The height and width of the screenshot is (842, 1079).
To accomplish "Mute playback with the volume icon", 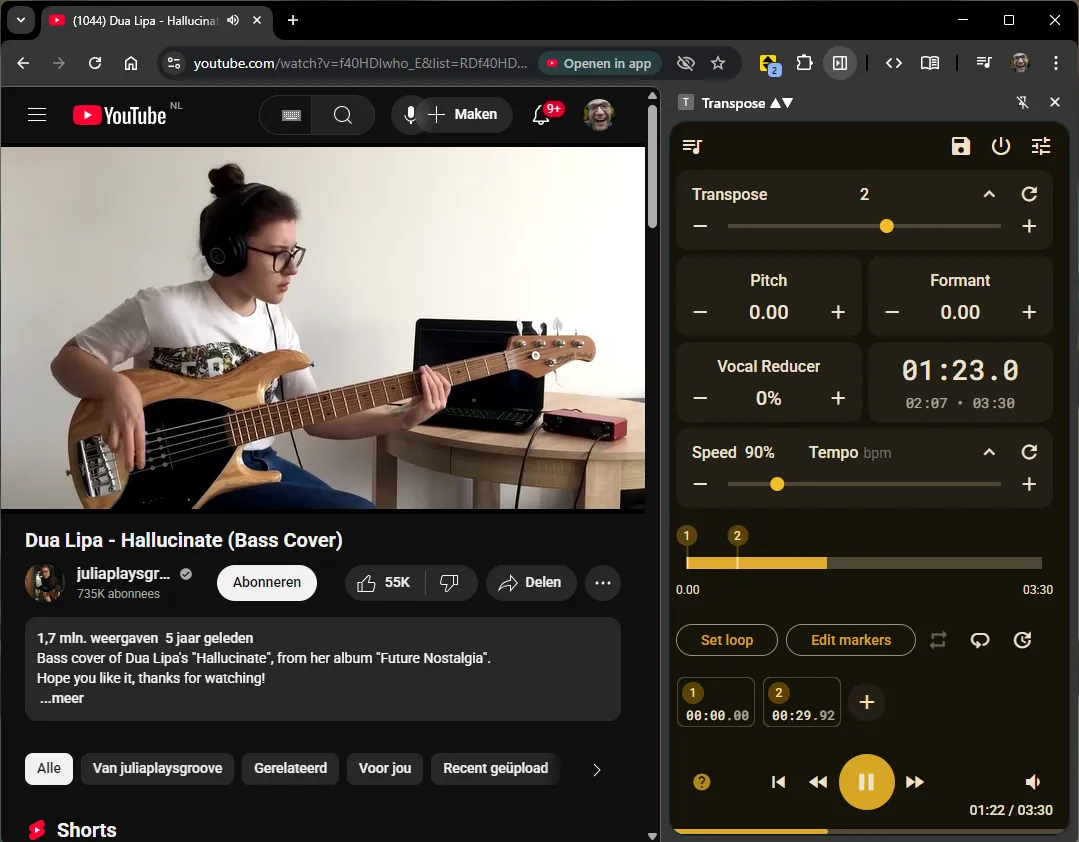I will (x=1033, y=782).
